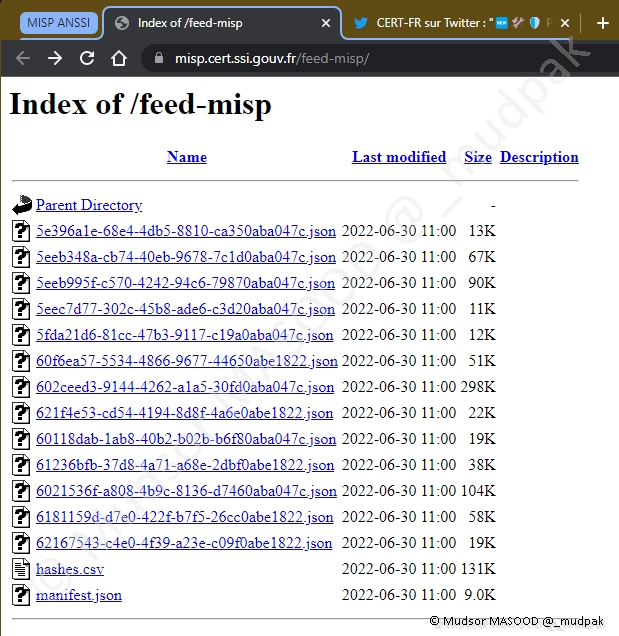Screen dimensions: 619x636
Task: Reload the page with refresh icon
Action: (87, 58)
